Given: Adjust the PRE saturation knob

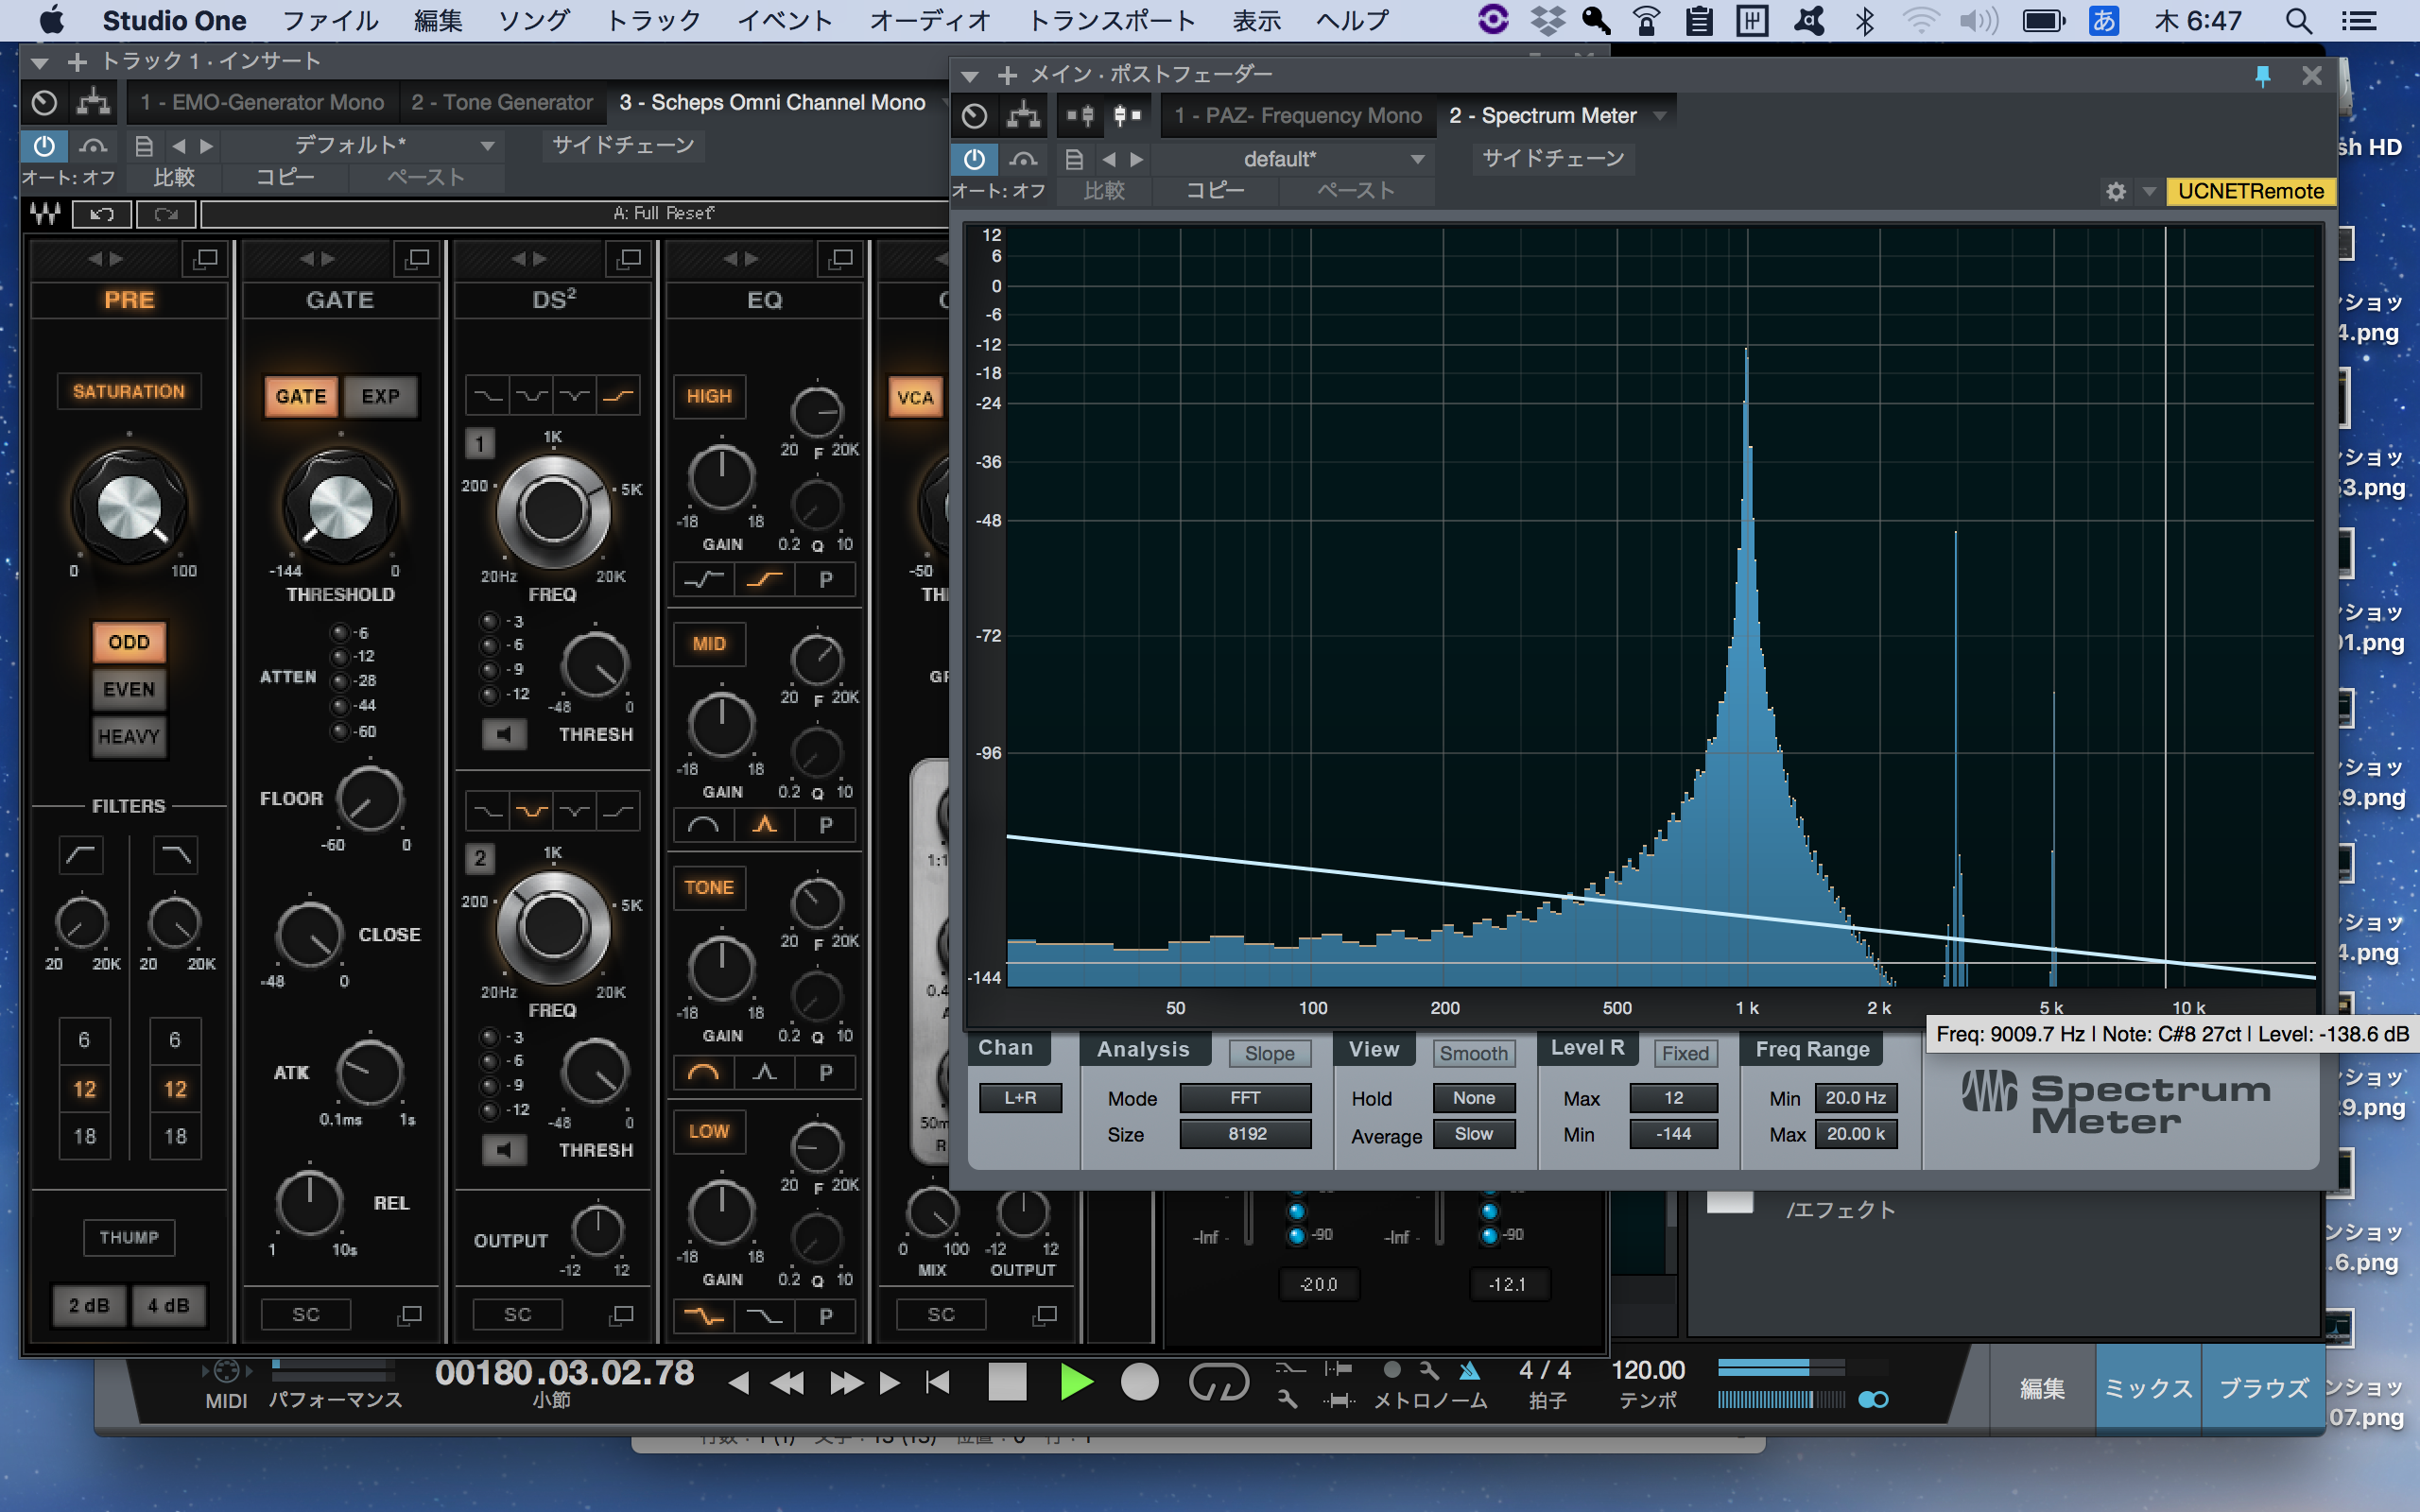Looking at the screenshot, I should click(129, 507).
